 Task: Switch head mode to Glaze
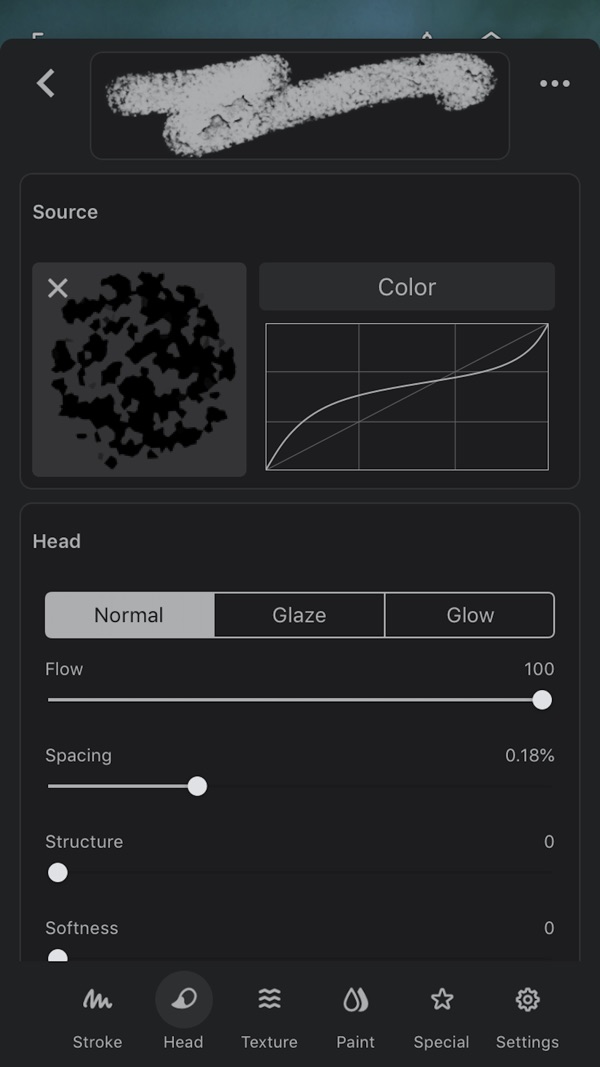click(299, 615)
